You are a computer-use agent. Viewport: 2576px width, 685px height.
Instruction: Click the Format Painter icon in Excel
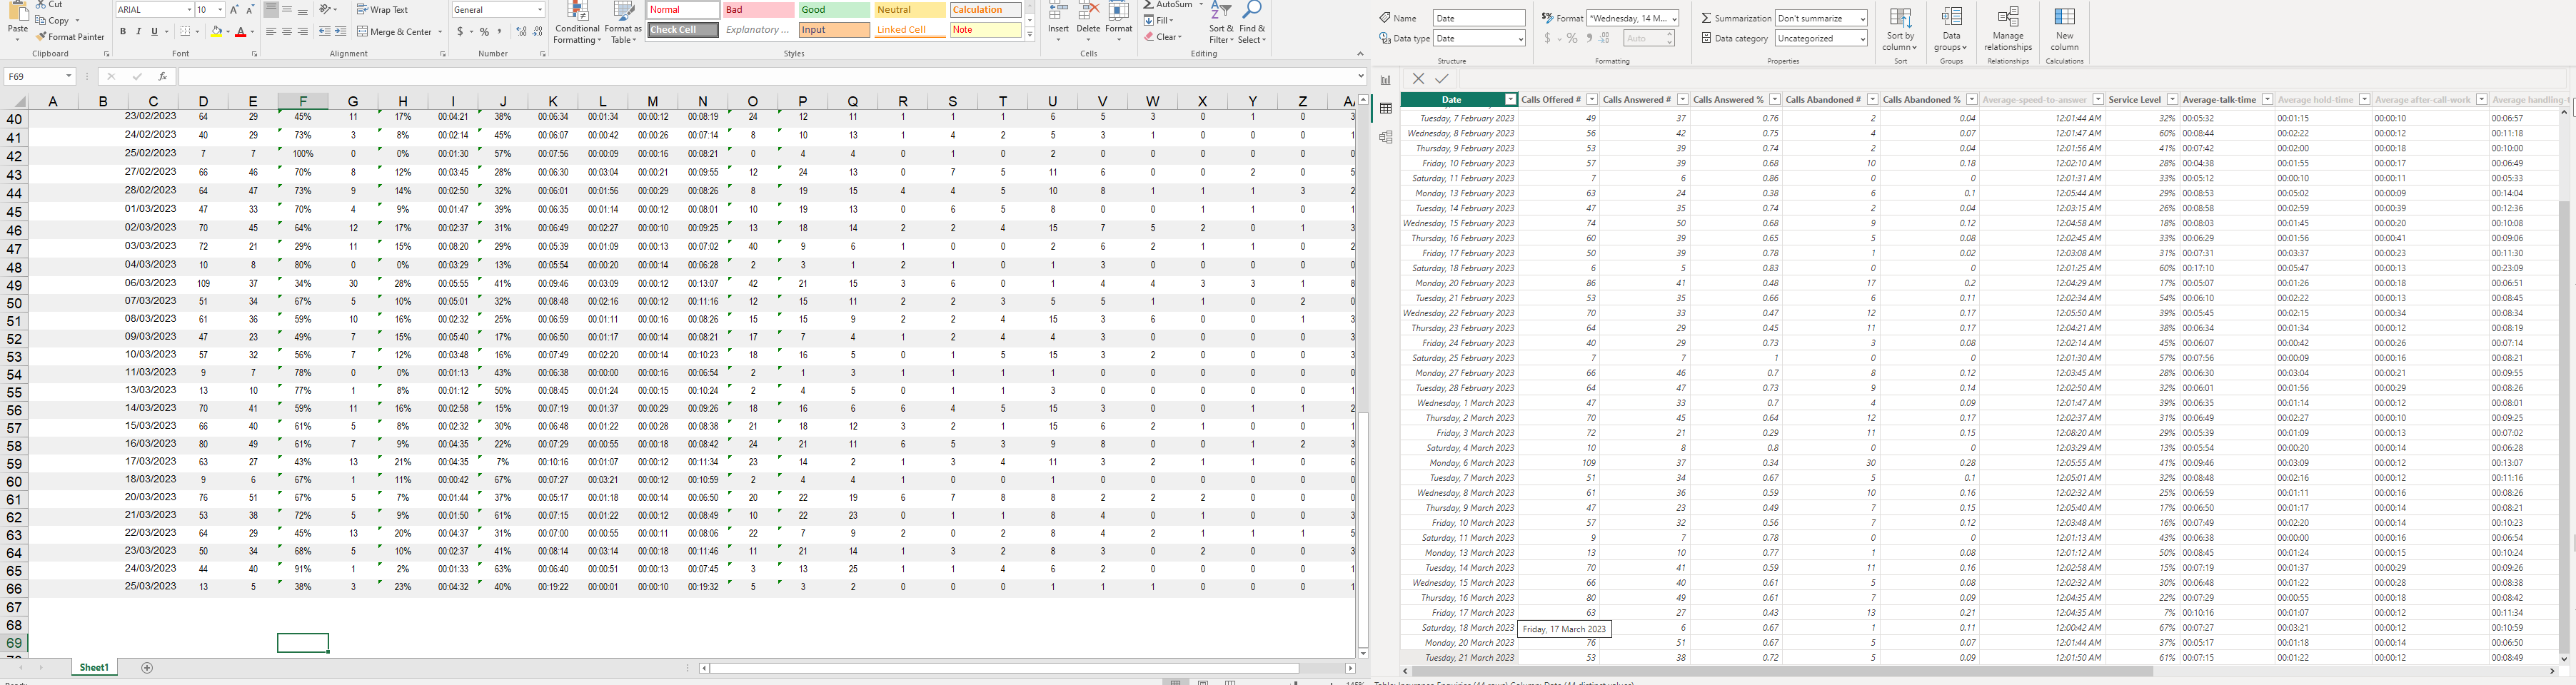pyautogui.click(x=41, y=37)
